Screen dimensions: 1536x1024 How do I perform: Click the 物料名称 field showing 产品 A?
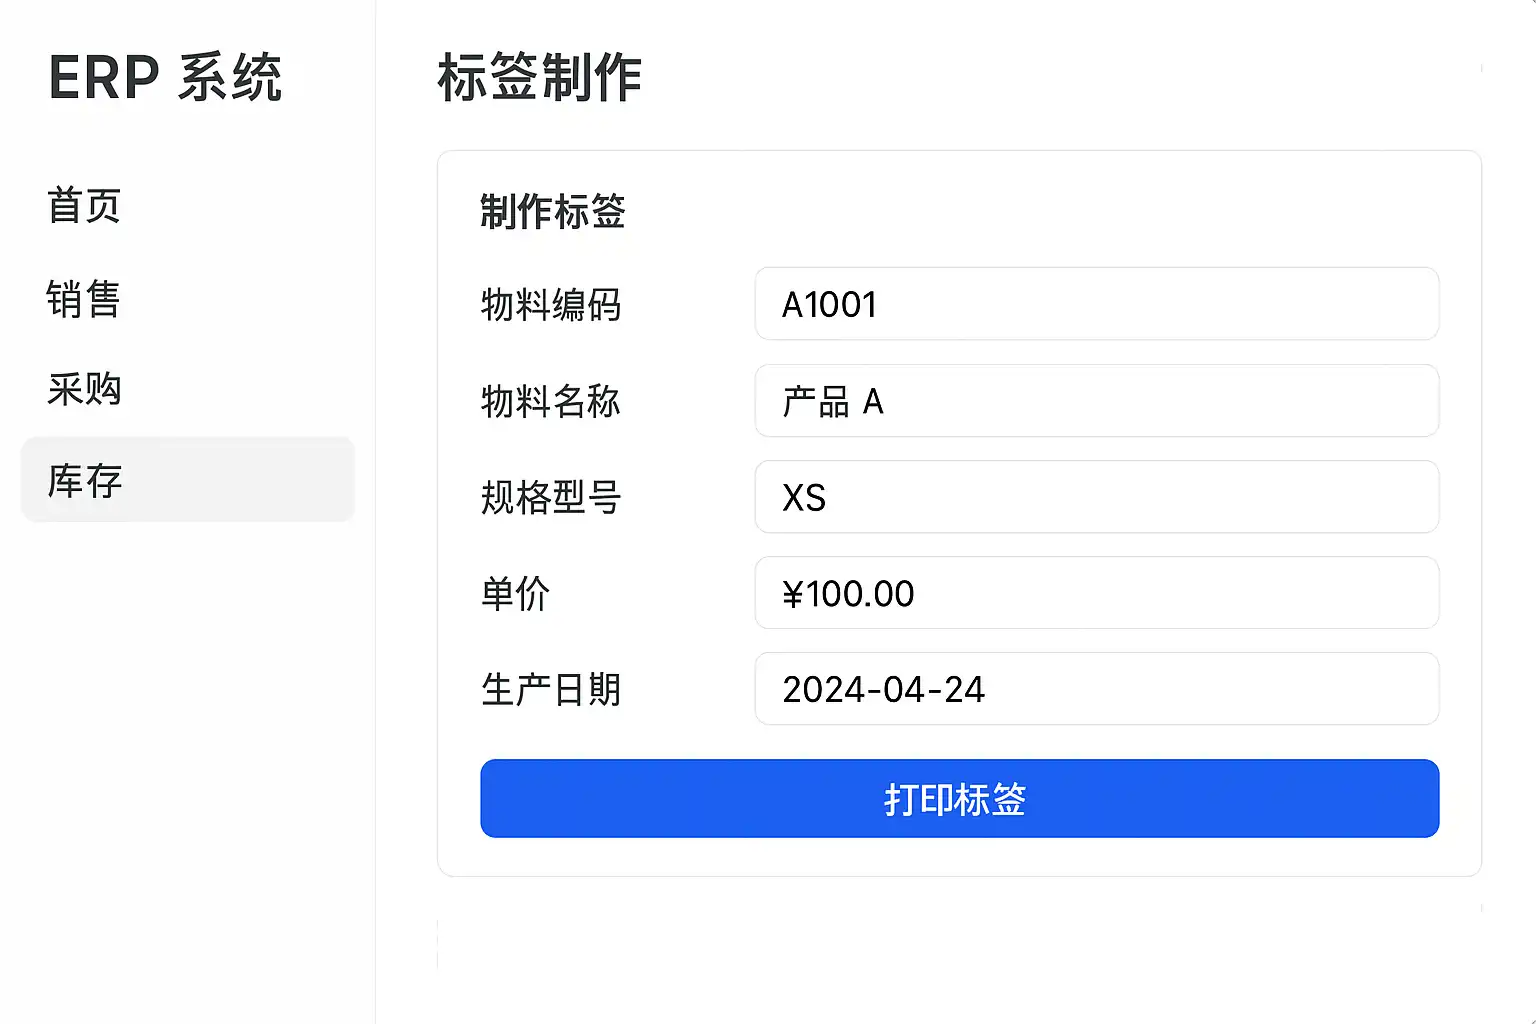[1096, 401]
